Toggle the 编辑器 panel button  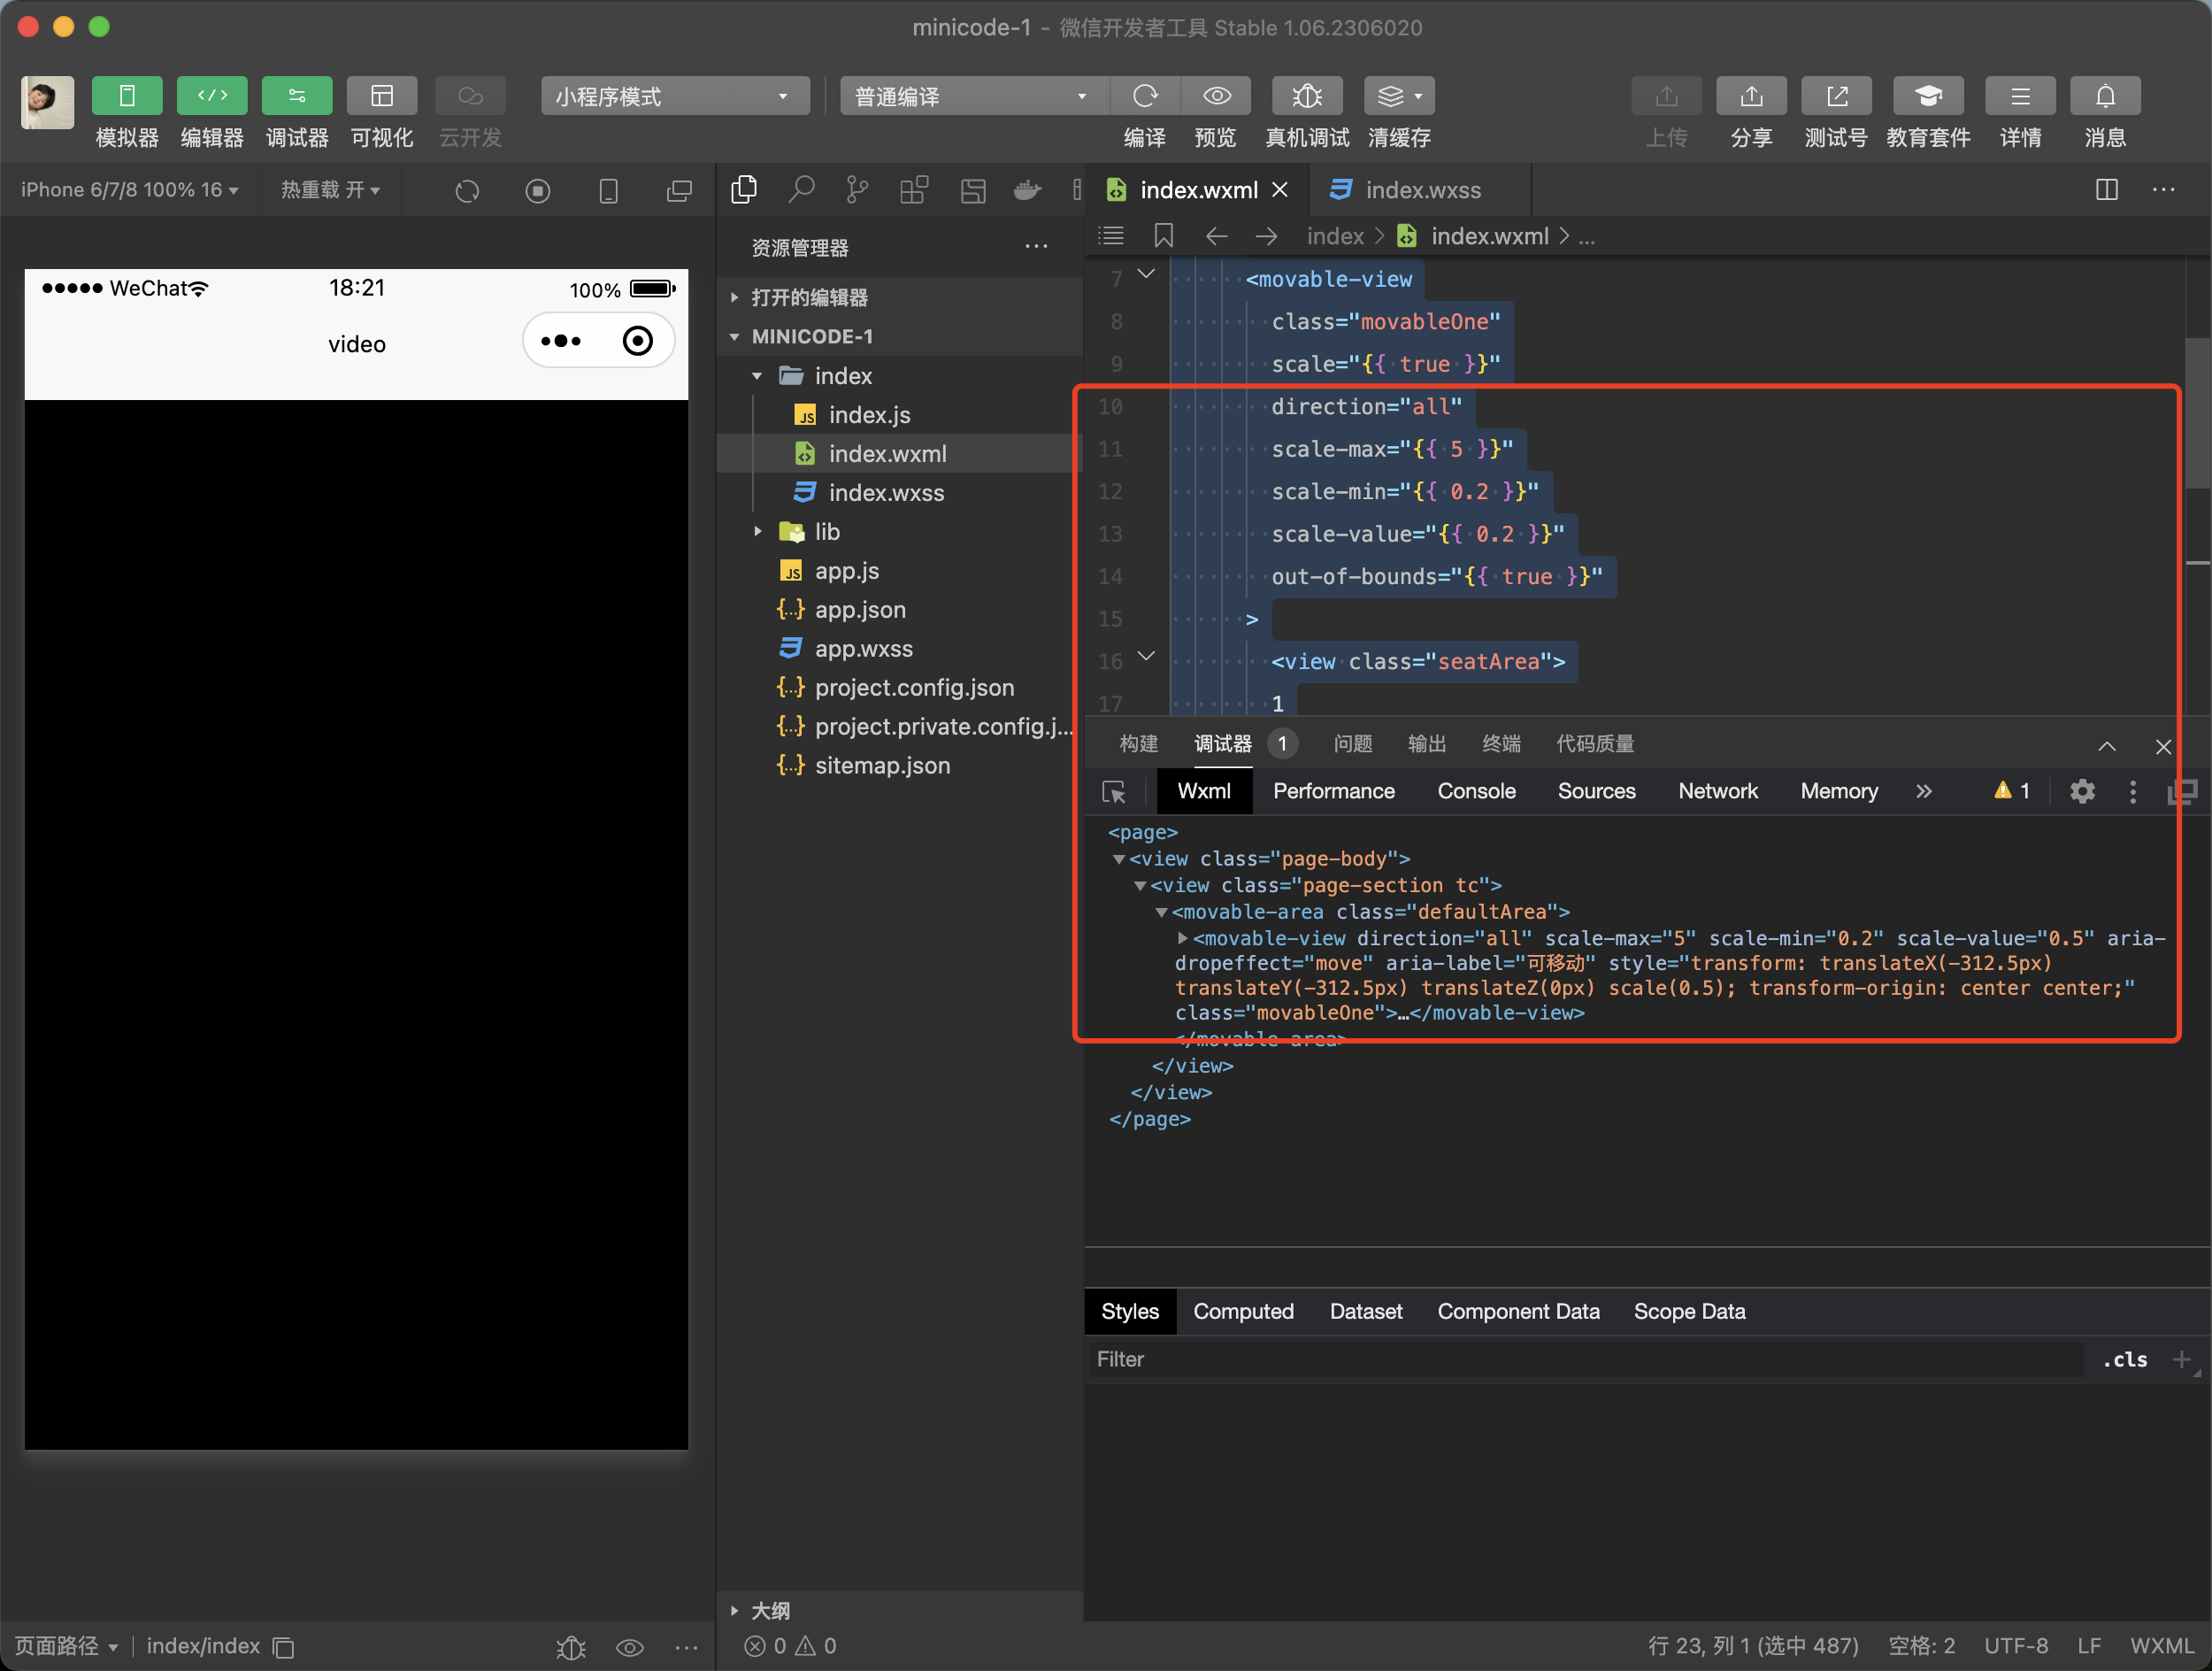tap(212, 96)
